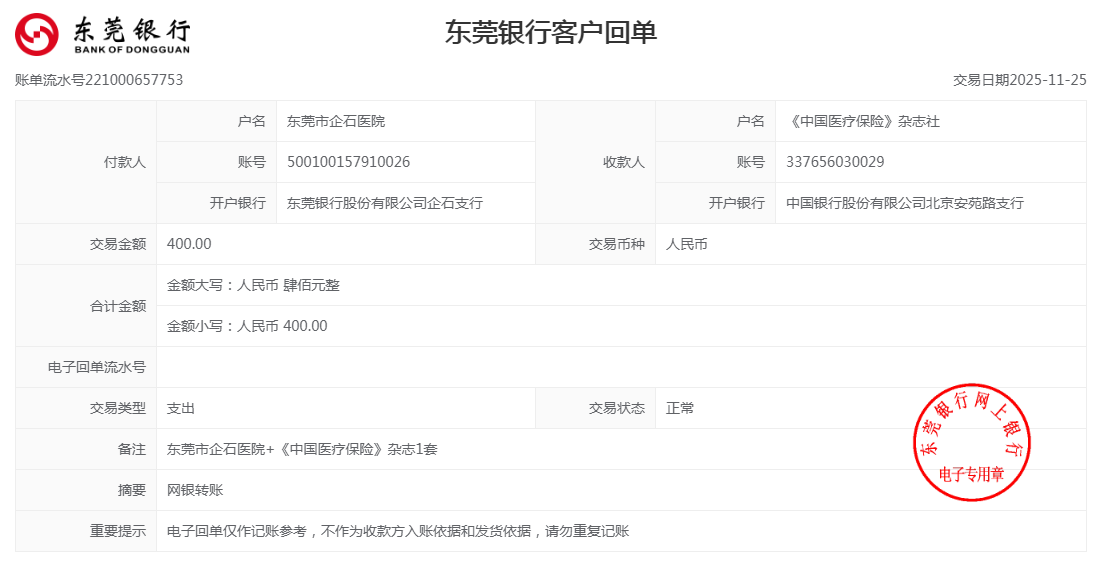Click the 交易金额 value 400.00
This screenshot has height=571, width=1108.
click(x=189, y=244)
